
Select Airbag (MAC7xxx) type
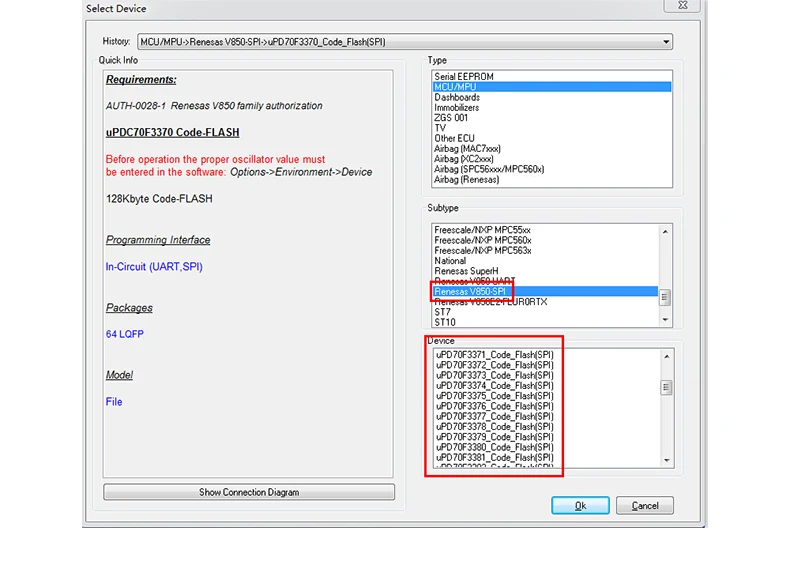pyautogui.click(x=552, y=149)
